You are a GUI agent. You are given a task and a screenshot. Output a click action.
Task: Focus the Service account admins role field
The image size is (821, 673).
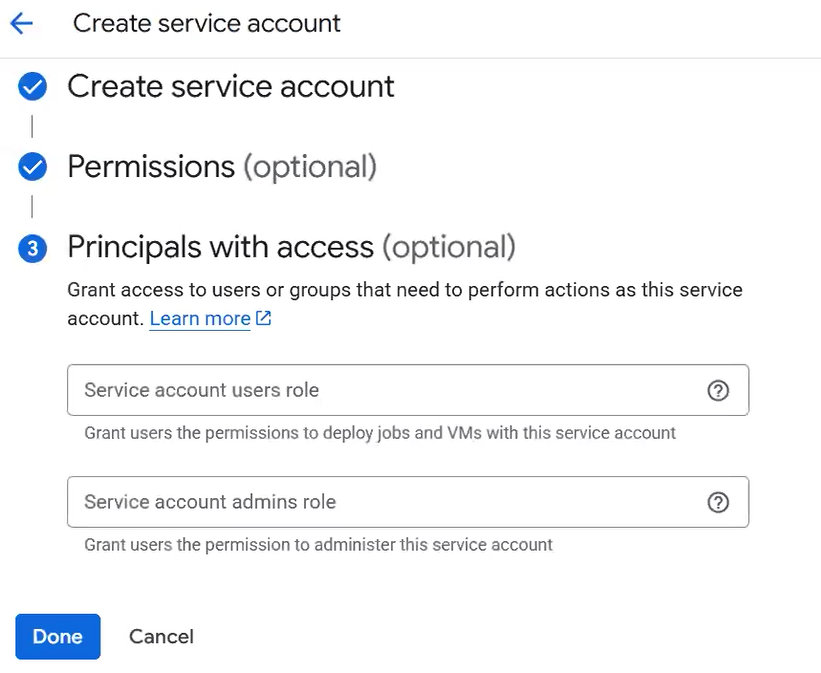[380, 502]
